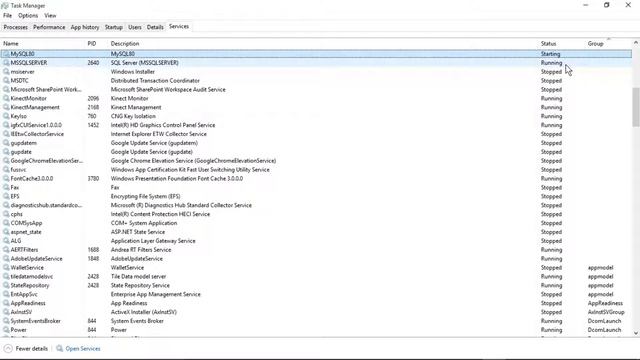The width and height of the screenshot is (640, 360).
Task: Click the icon for KinectManagement service
Action: coord(6,107)
